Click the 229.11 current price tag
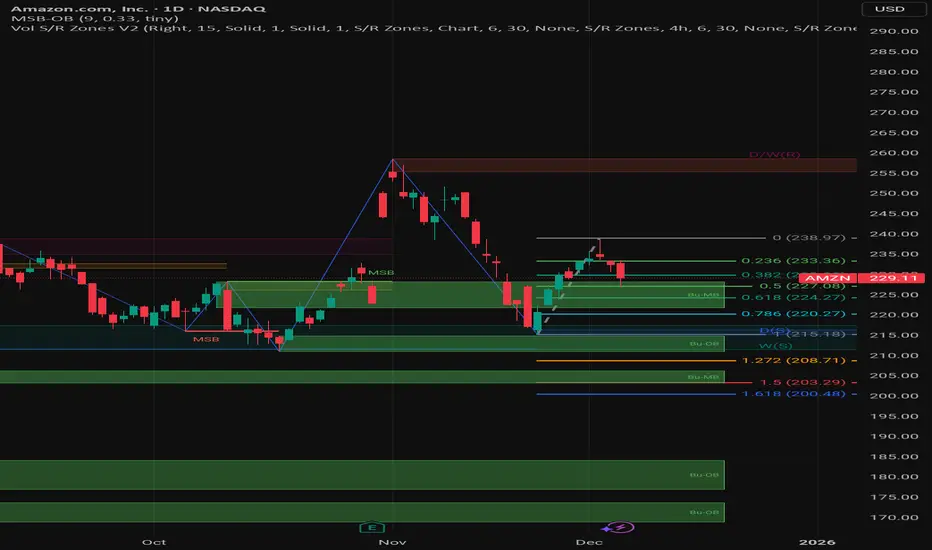 click(893, 278)
